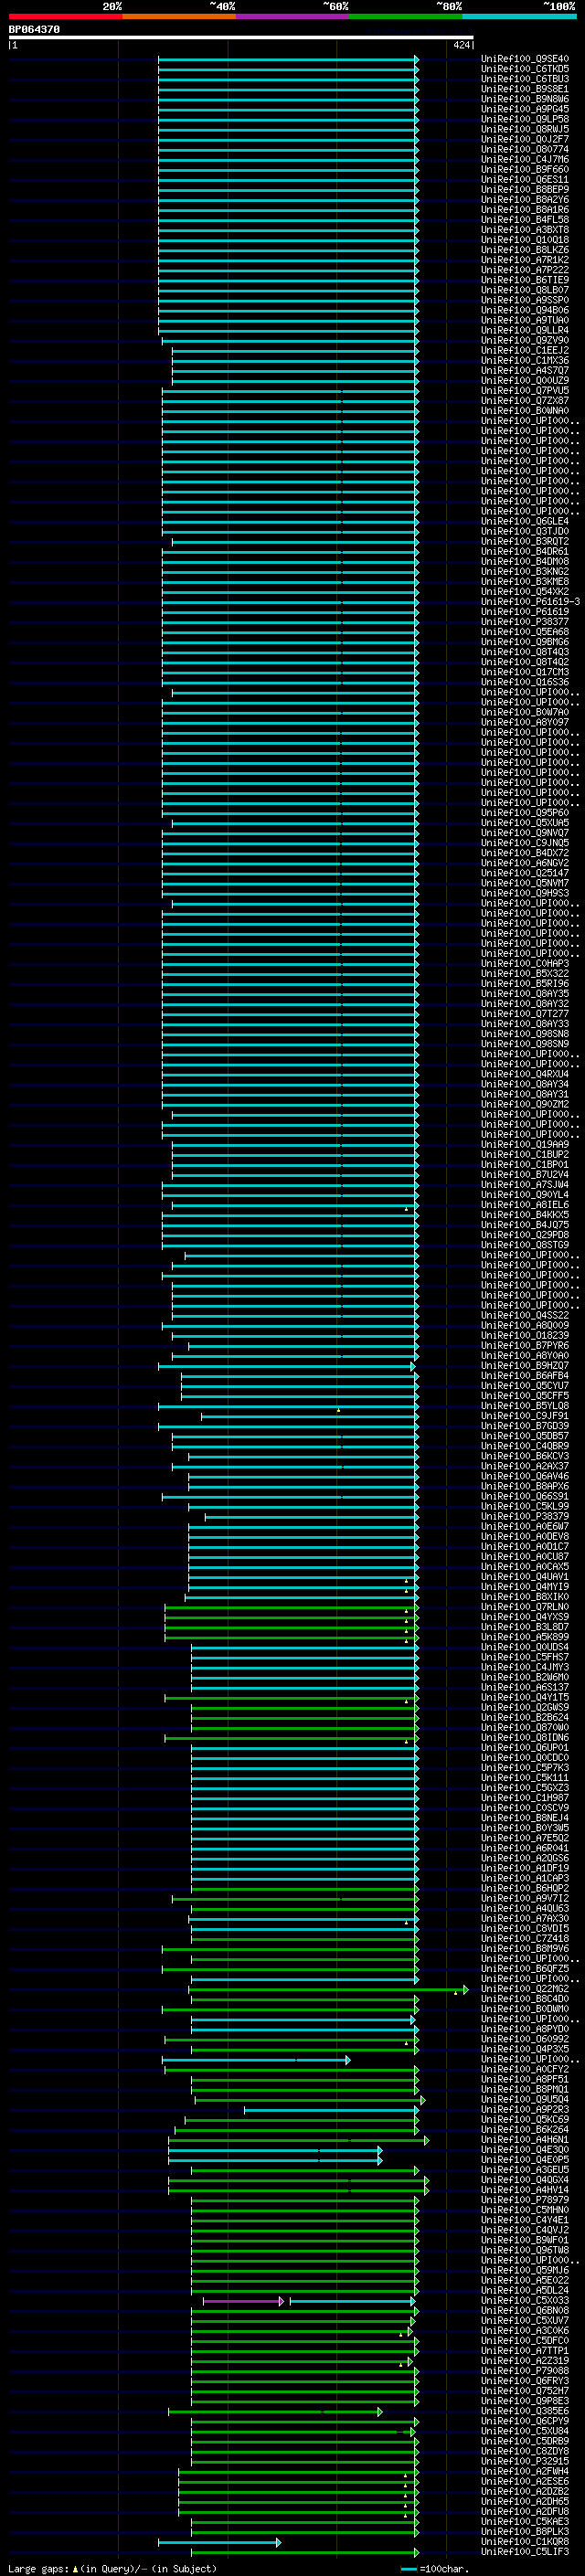Select hit UniRef100_A9P2R3
The height and width of the screenshot is (2576, 585).
tap(525, 2109)
